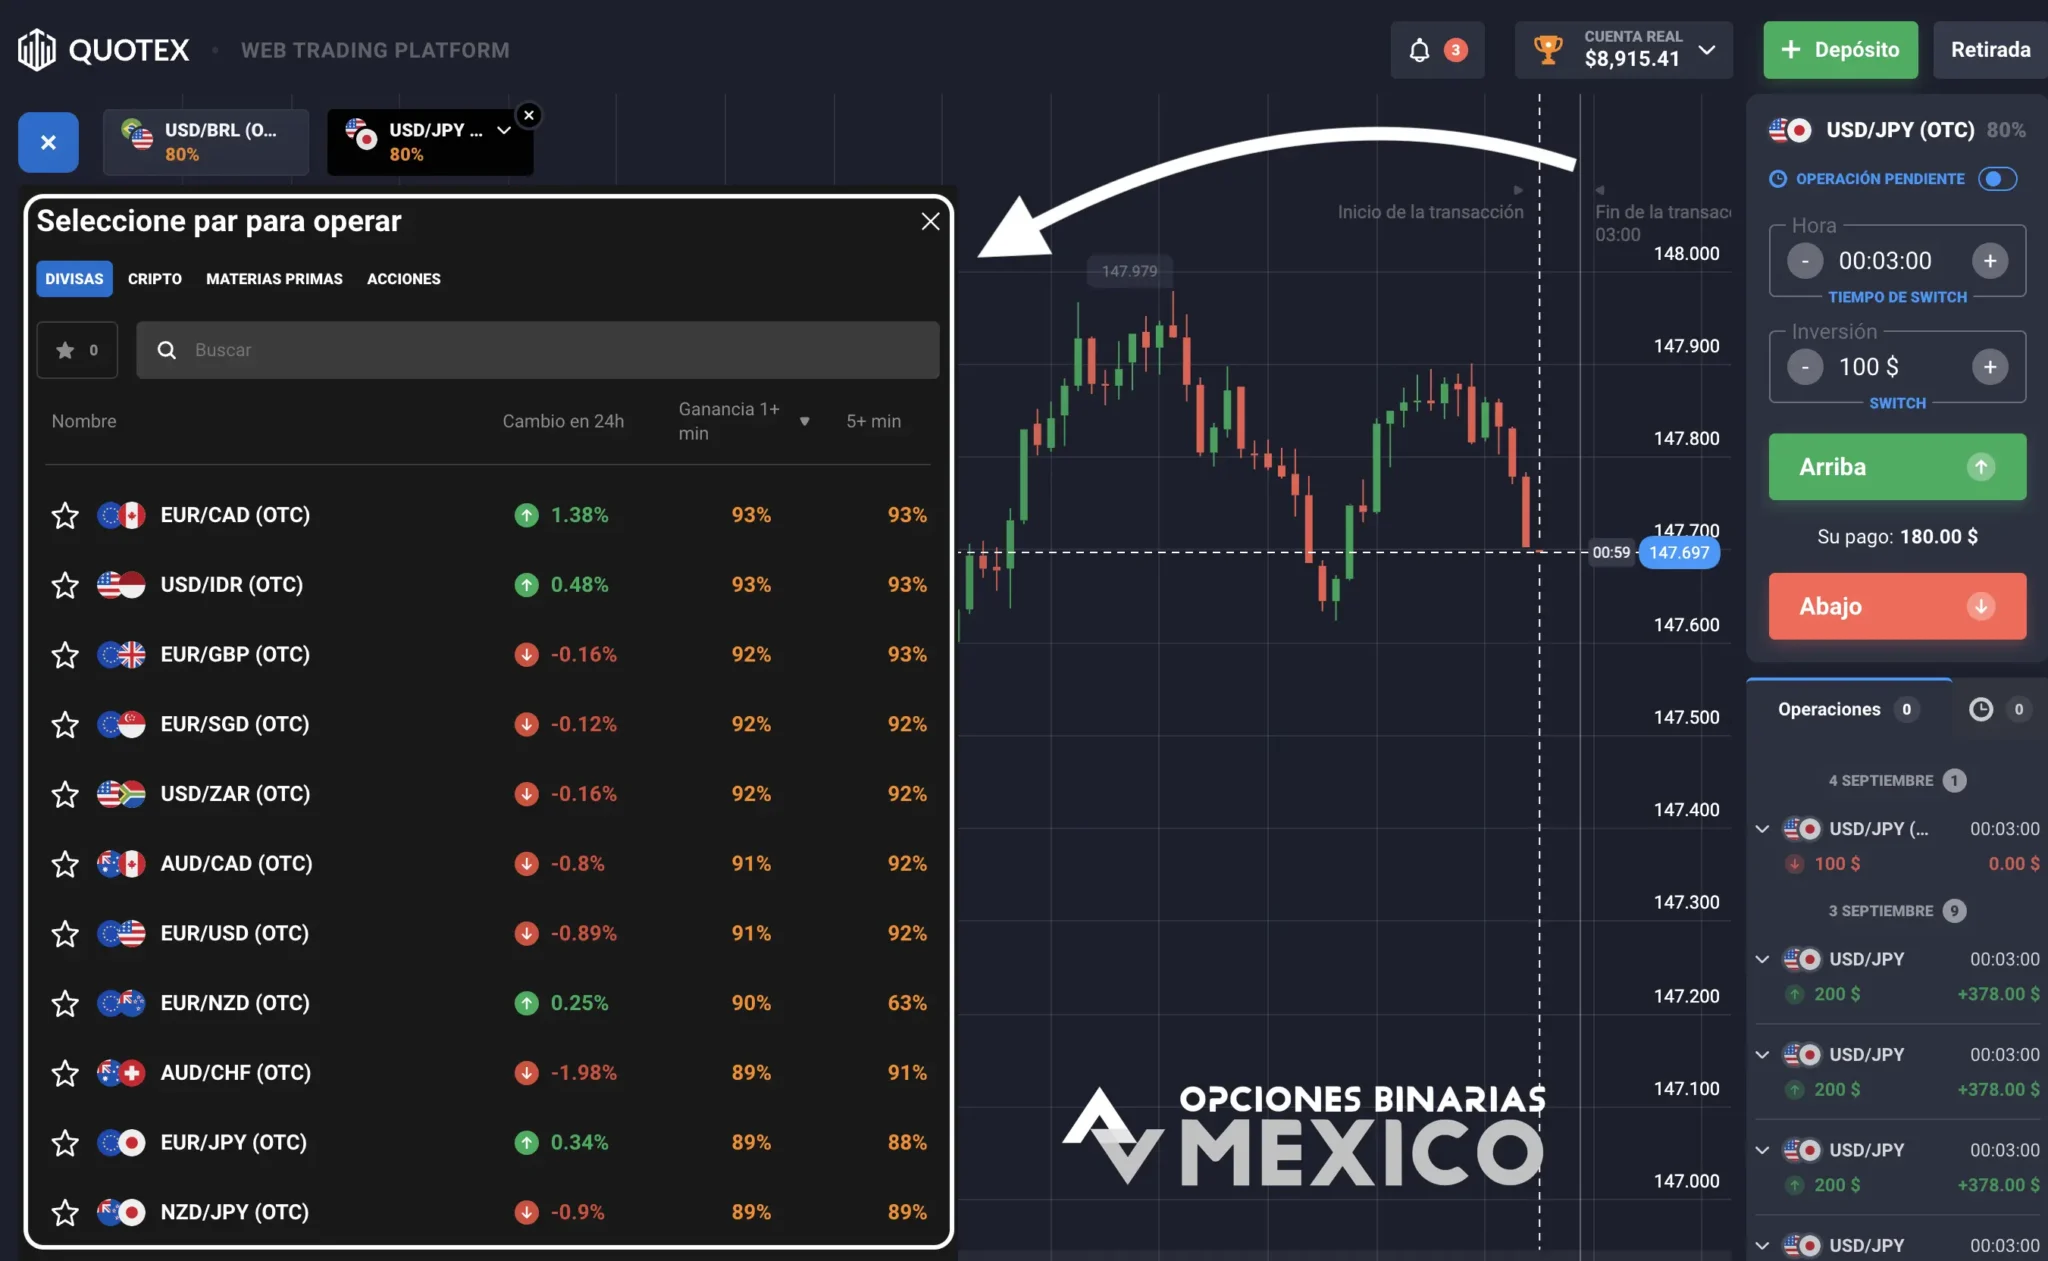Image resolution: width=2048 pixels, height=1261 pixels.
Task: Click the Nombre column header
Action: tap(84, 422)
